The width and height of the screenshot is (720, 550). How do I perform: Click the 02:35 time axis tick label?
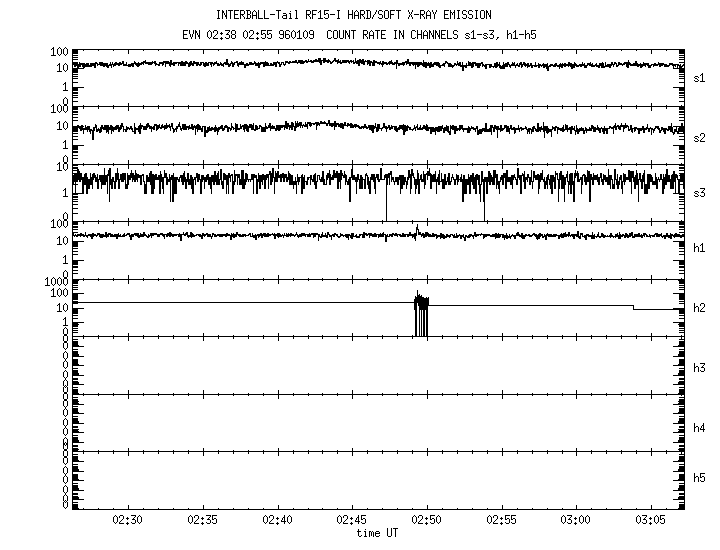tap(203, 521)
